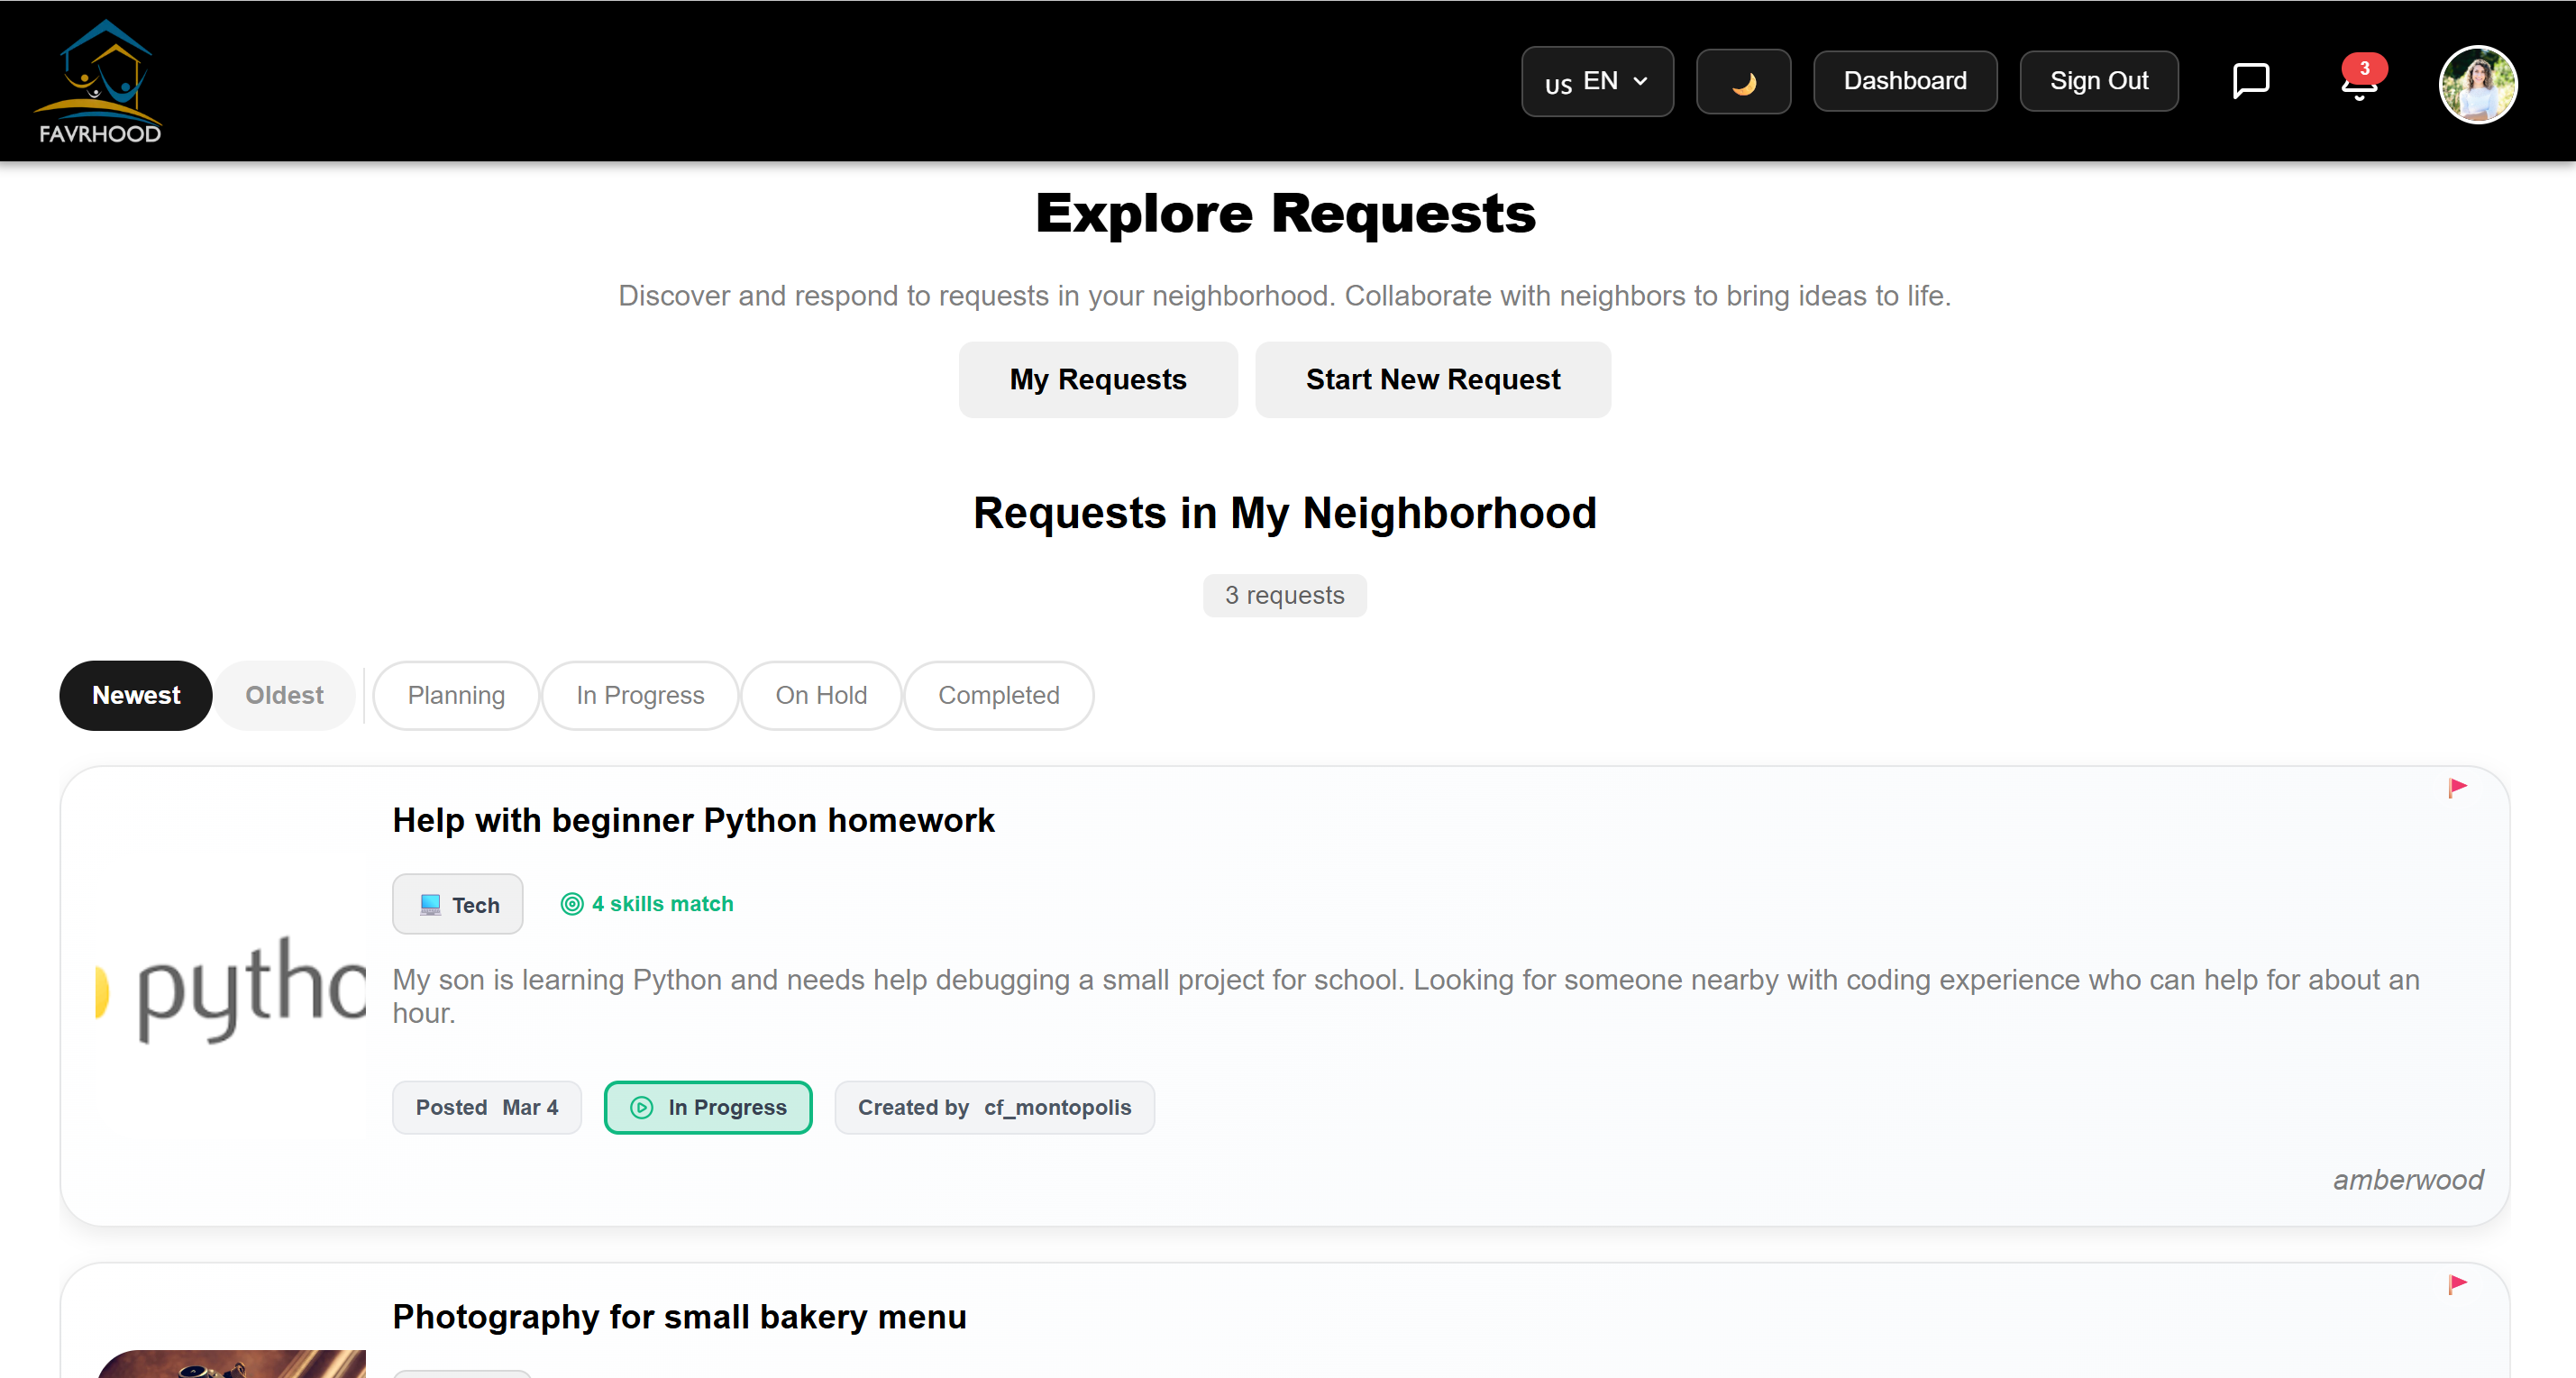Viewport: 2576px width, 1378px height.
Task: Open My Requests
Action: tap(1098, 380)
